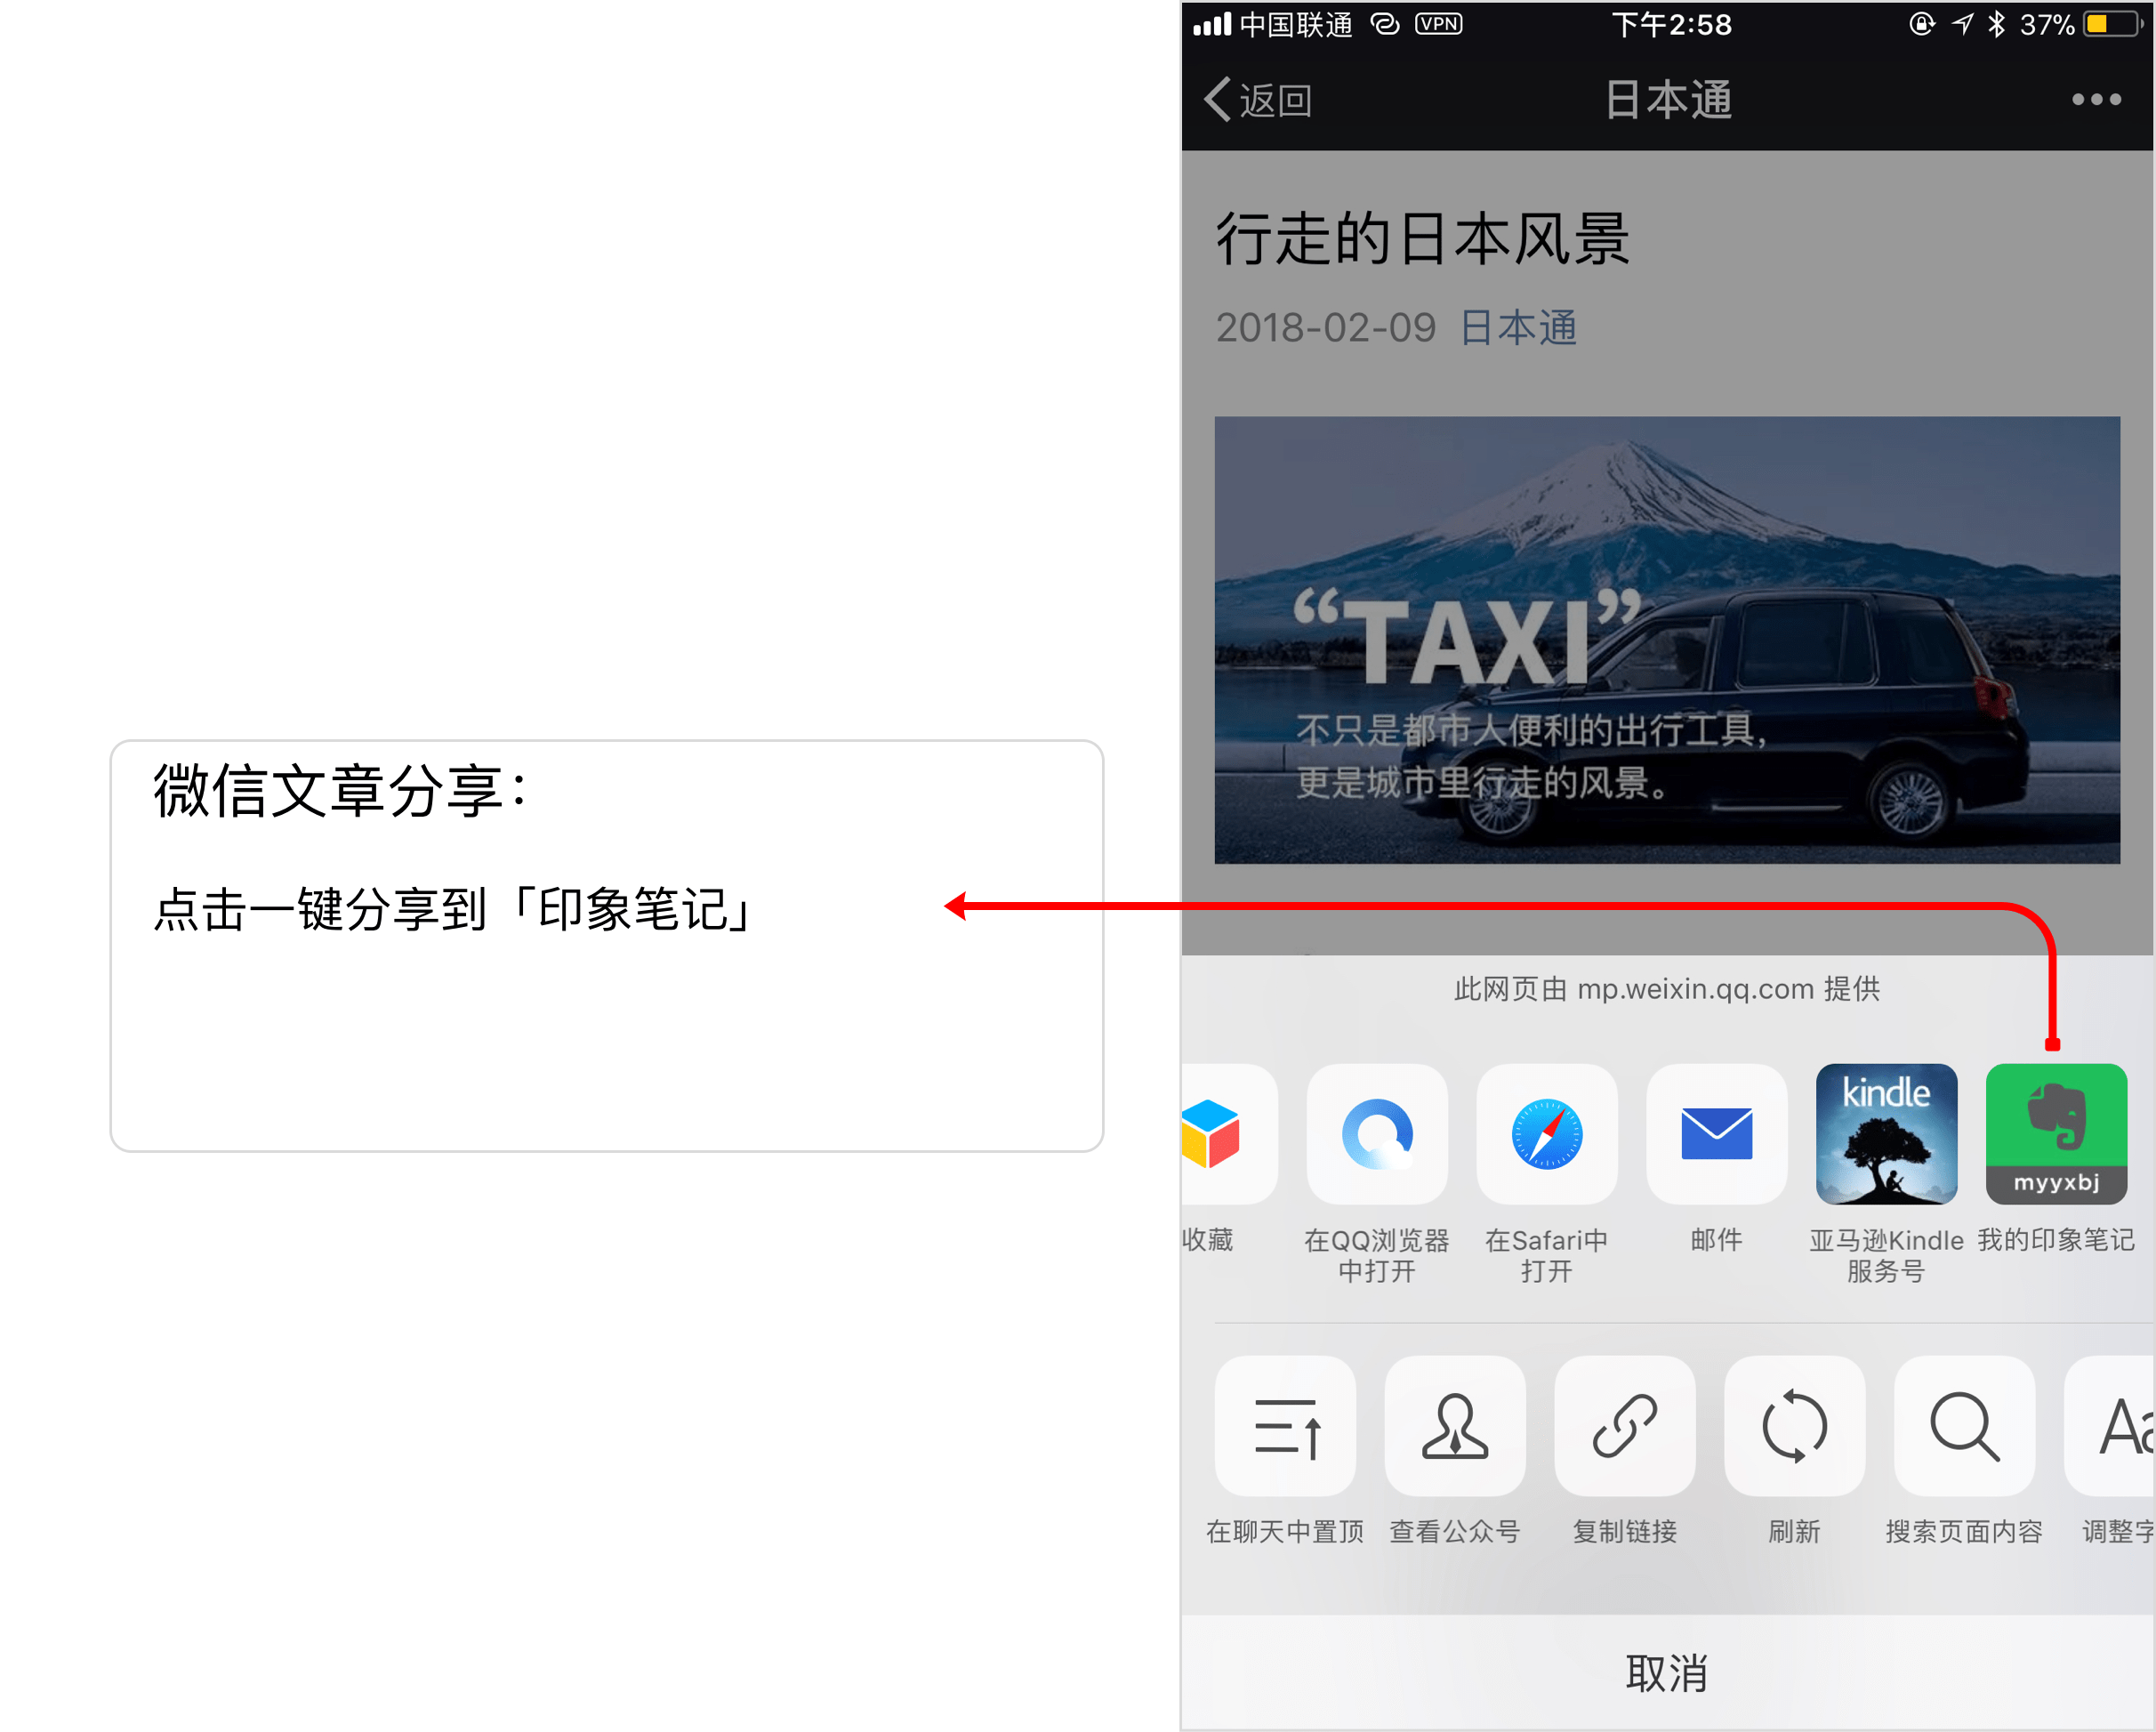Image resolution: width=2156 pixels, height=1732 pixels.
Task: Open the three-dot more menu
Action: pos(2096,99)
